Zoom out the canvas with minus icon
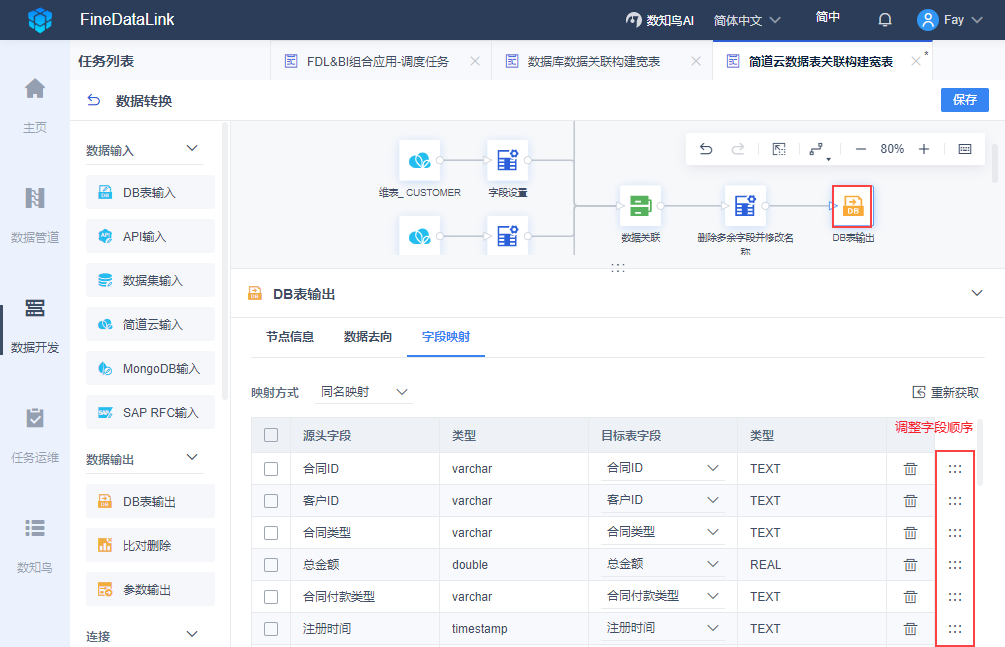 [860, 149]
